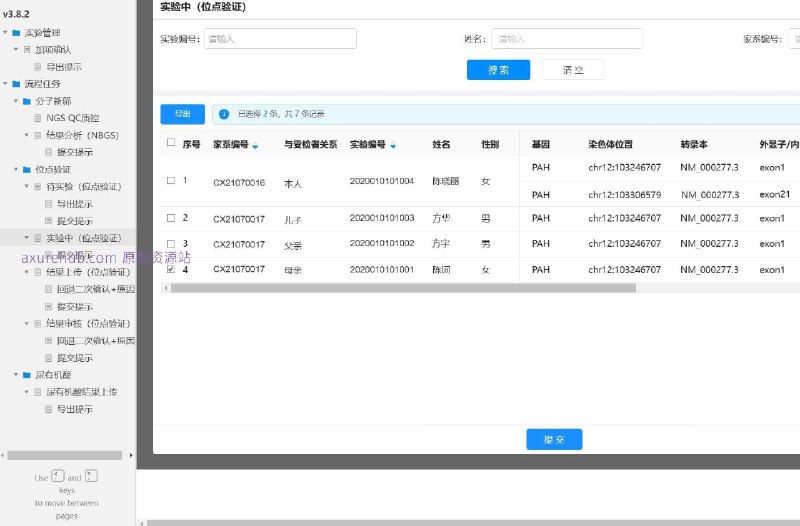Click the right arrow key icon hint
The width and height of the screenshot is (800, 526).
pyautogui.click(x=91, y=476)
